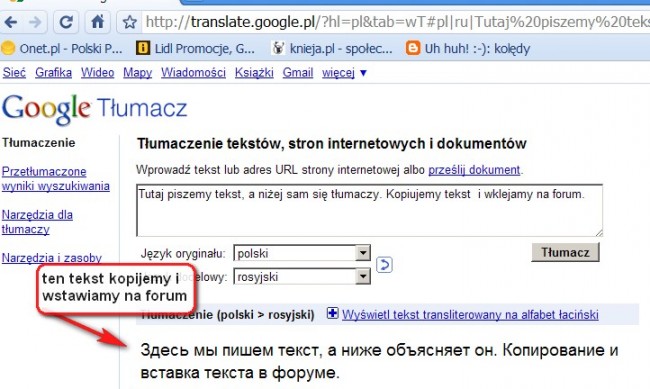The height and width of the screenshot is (389, 650).
Task: Expand transliteration with the plus icon
Action: 332,313
